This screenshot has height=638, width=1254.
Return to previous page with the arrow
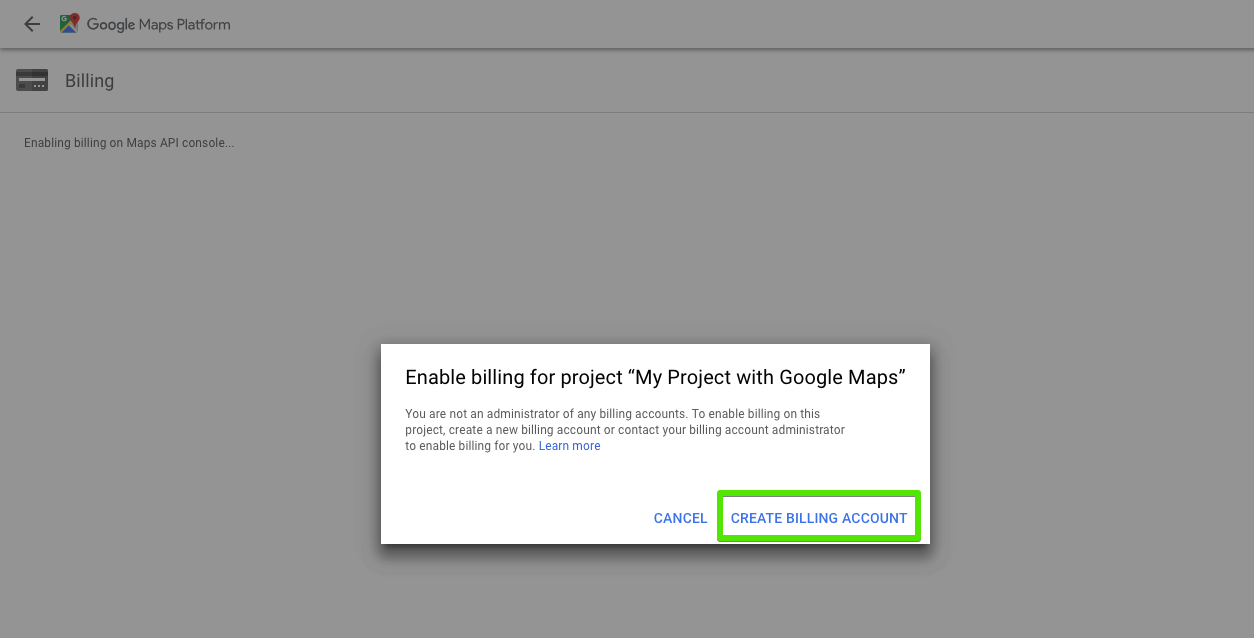point(31,23)
